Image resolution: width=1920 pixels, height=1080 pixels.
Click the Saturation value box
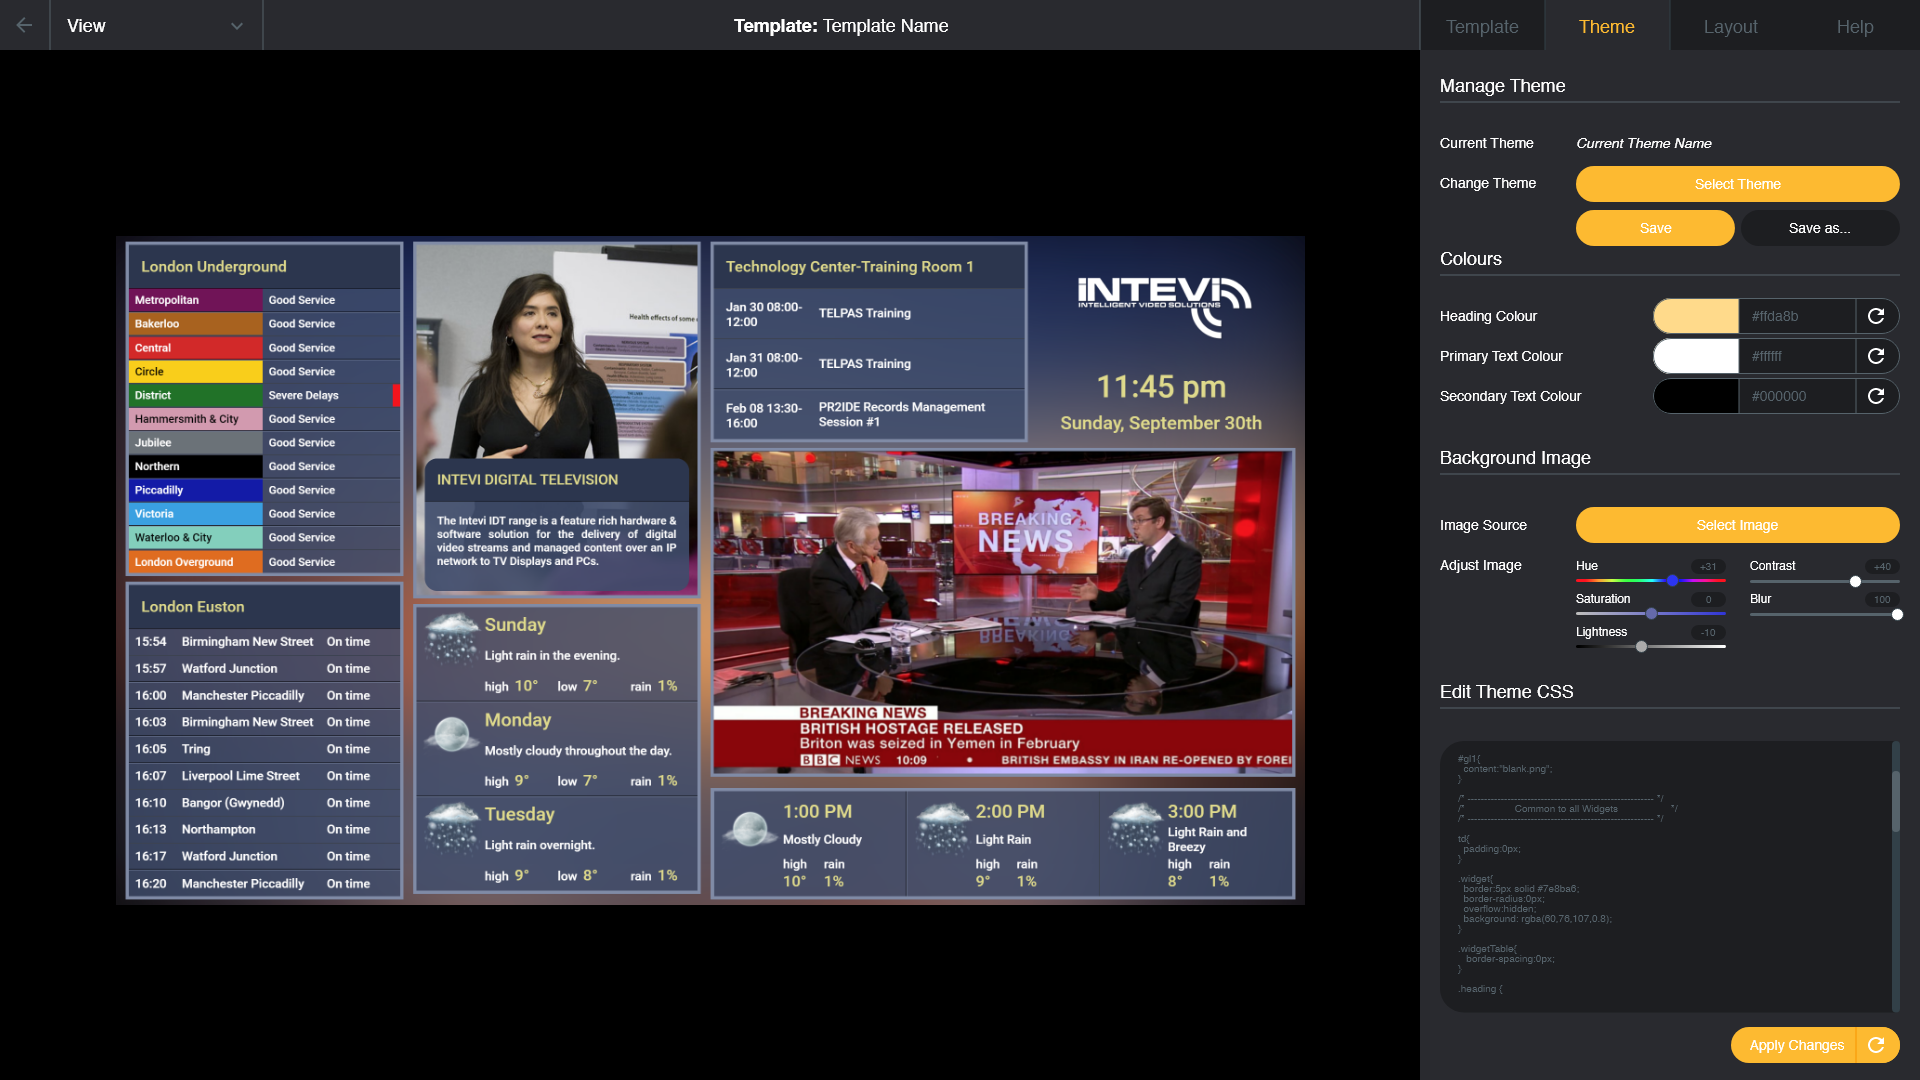1708,599
